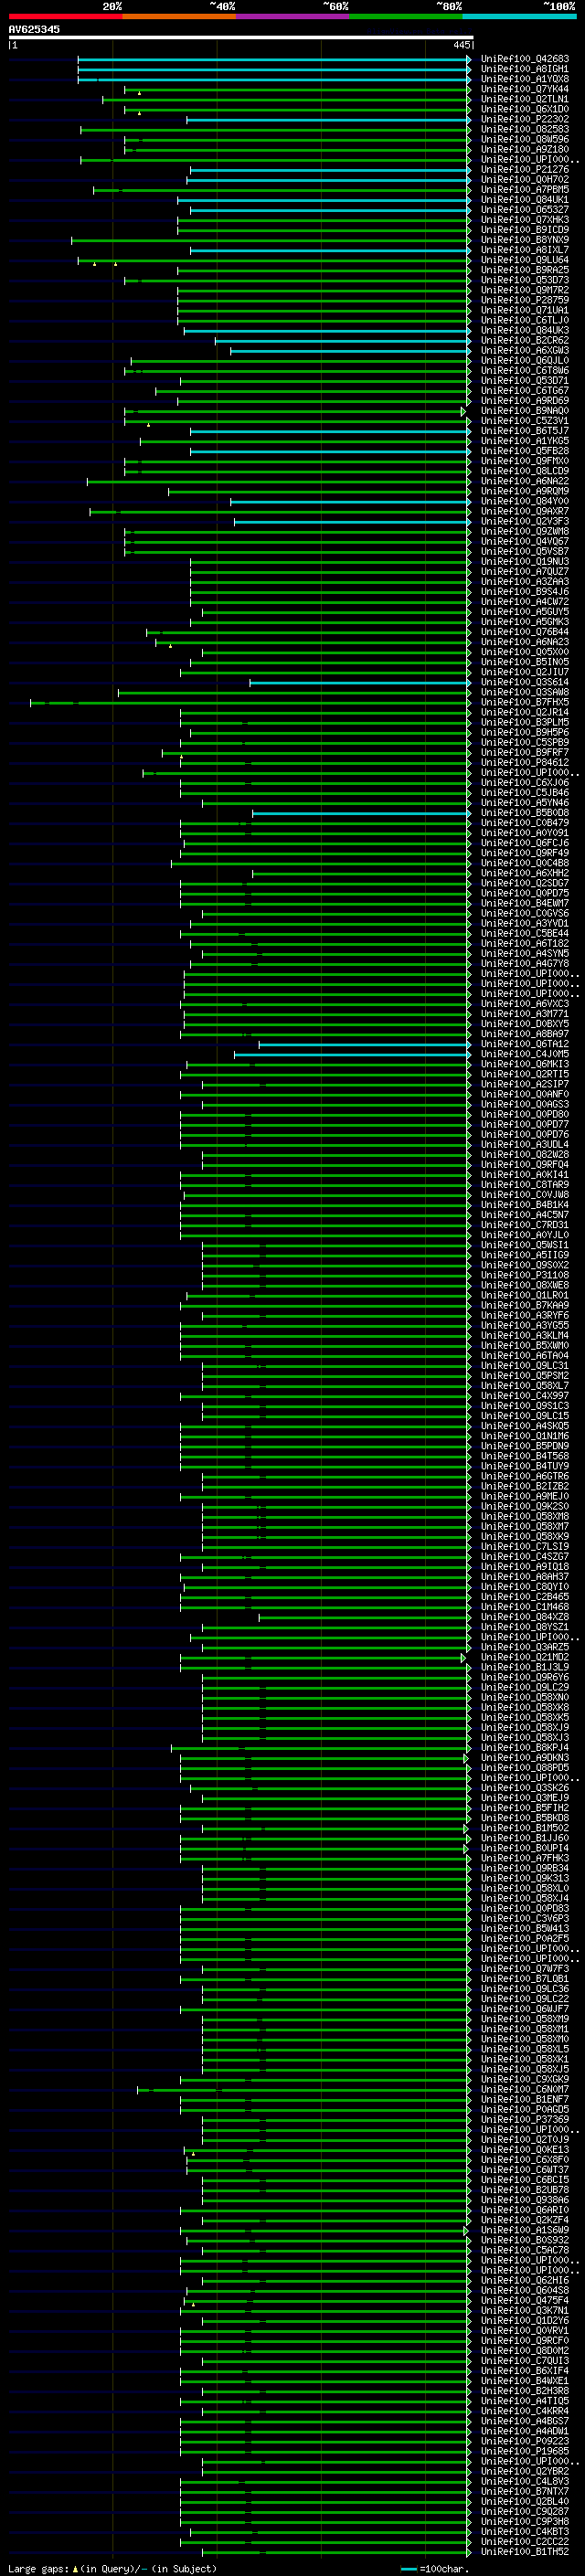Open hit UniRef100_Q9LU64
Image resolution: width=585 pixels, height=2576 pixels.
coord(524,260)
